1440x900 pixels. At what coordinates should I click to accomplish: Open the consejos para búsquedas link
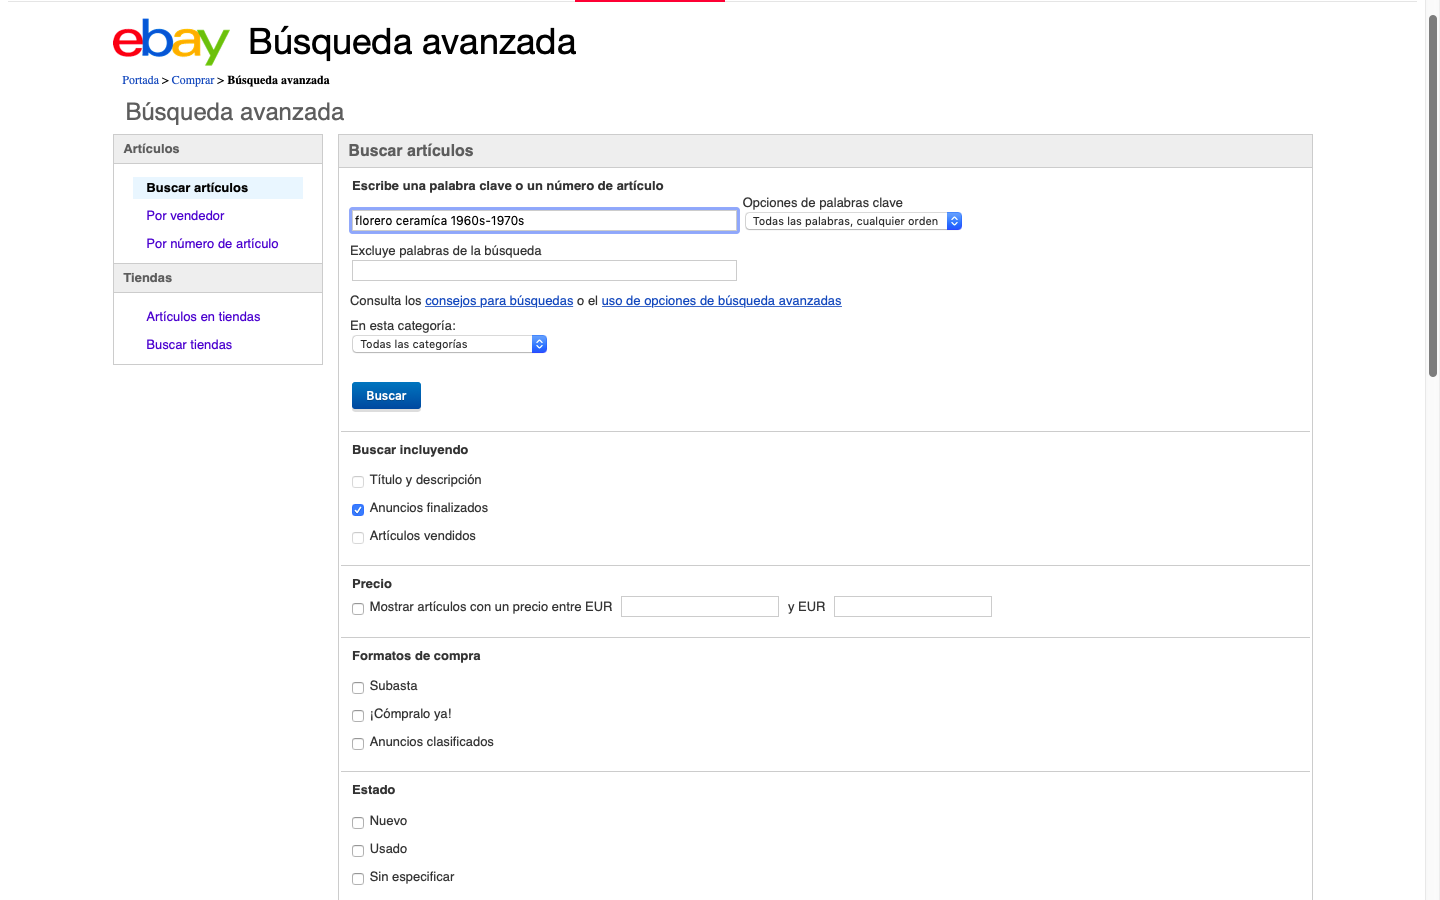coord(499,301)
